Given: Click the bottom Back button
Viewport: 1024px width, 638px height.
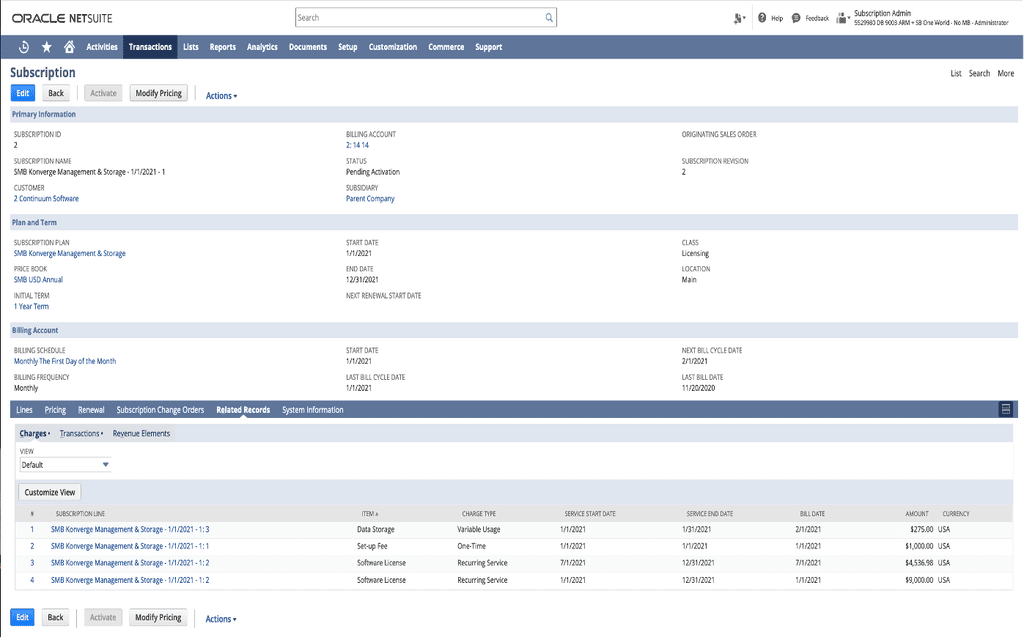Looking at the screenshot, I should (56, 617).
